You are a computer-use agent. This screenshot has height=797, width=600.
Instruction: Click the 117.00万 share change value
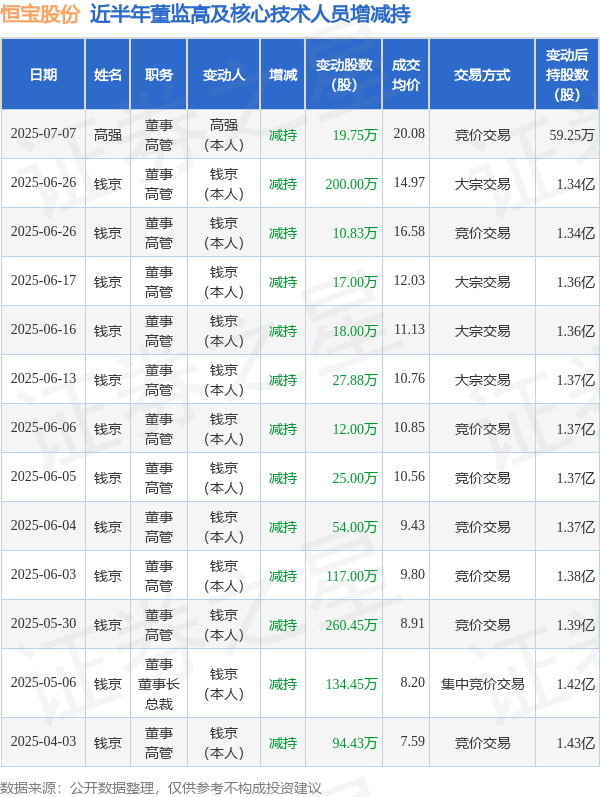point(351,576)
